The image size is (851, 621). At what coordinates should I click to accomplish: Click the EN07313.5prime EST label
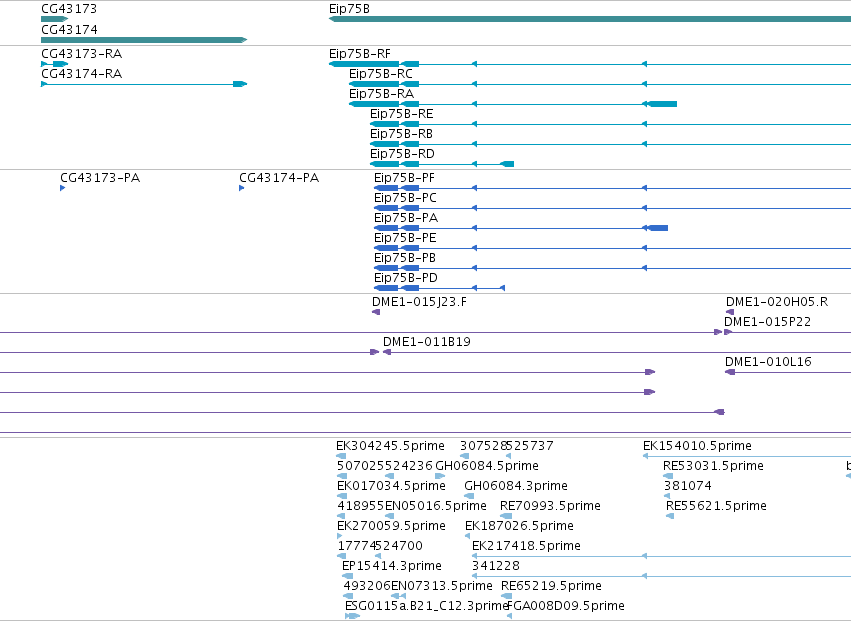click(441, 587)
